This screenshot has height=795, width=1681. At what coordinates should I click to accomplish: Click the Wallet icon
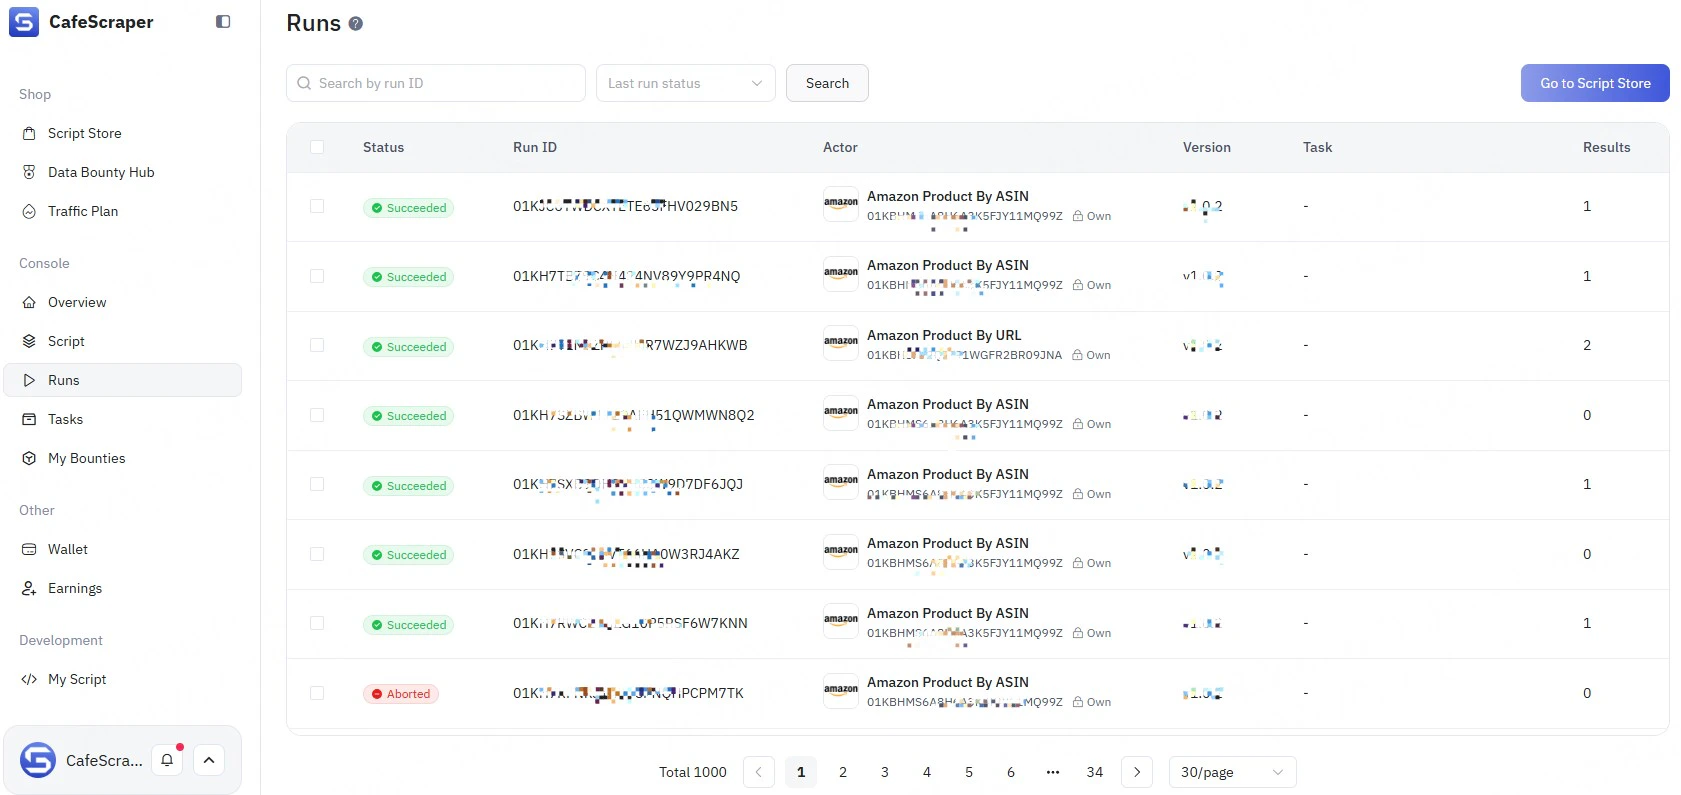click(29, 549)
